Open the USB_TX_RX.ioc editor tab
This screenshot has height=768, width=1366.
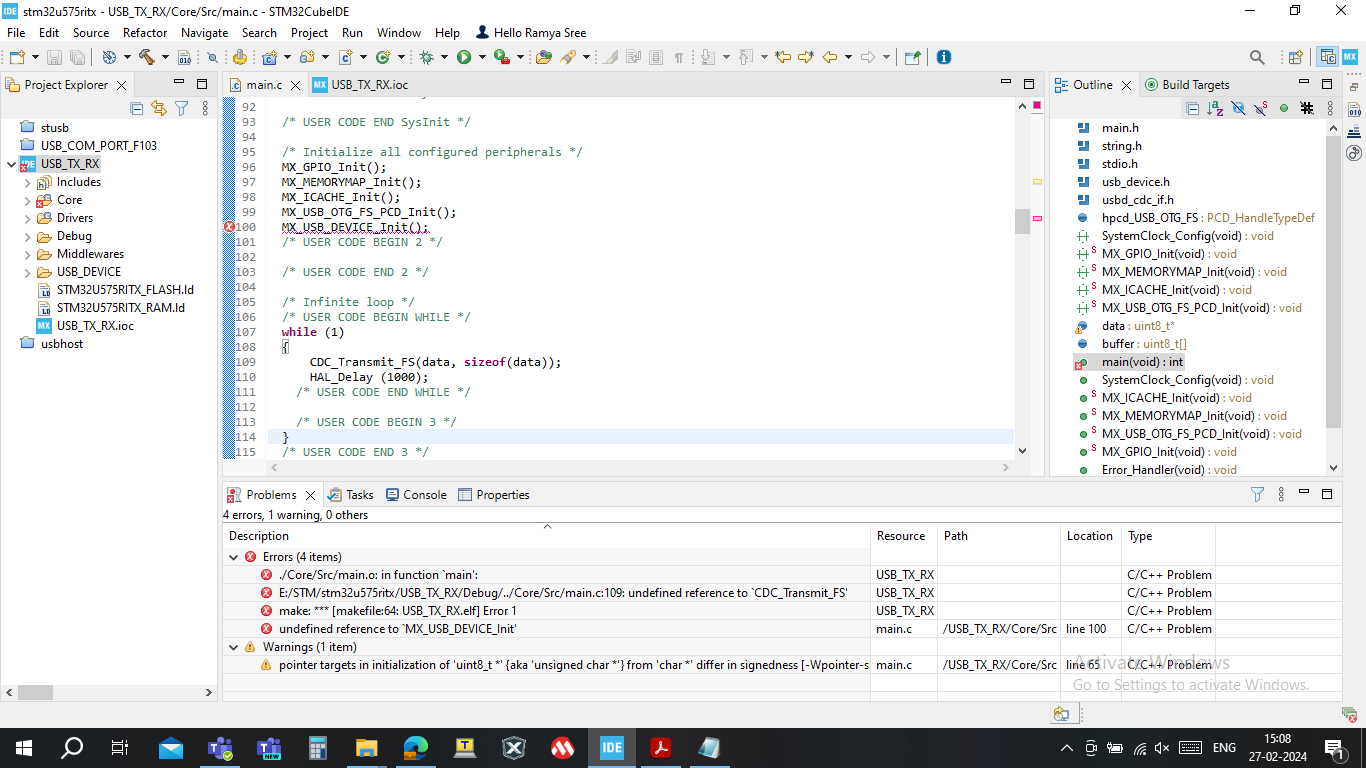[x=369, y=85]
